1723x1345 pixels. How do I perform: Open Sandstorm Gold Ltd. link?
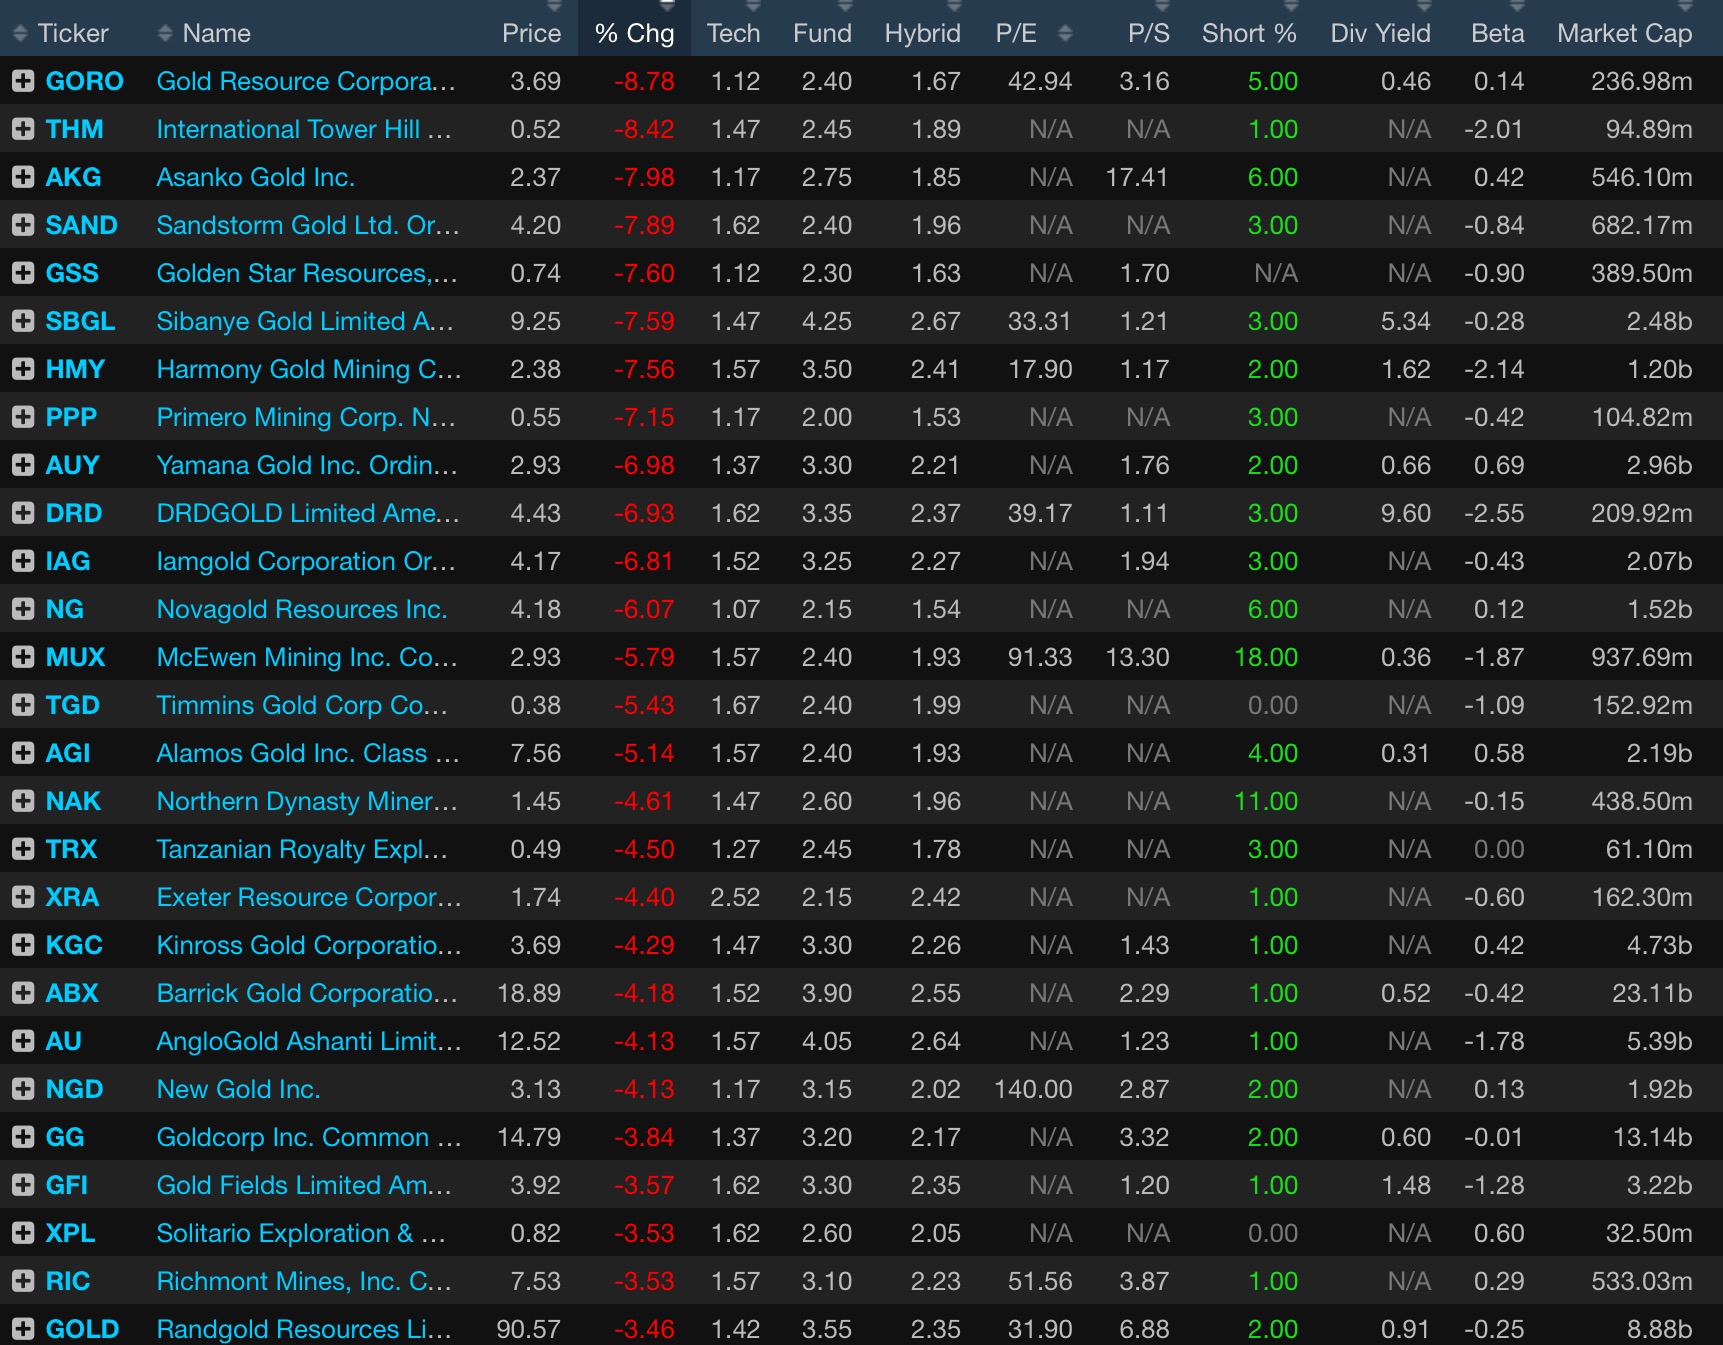308,225
